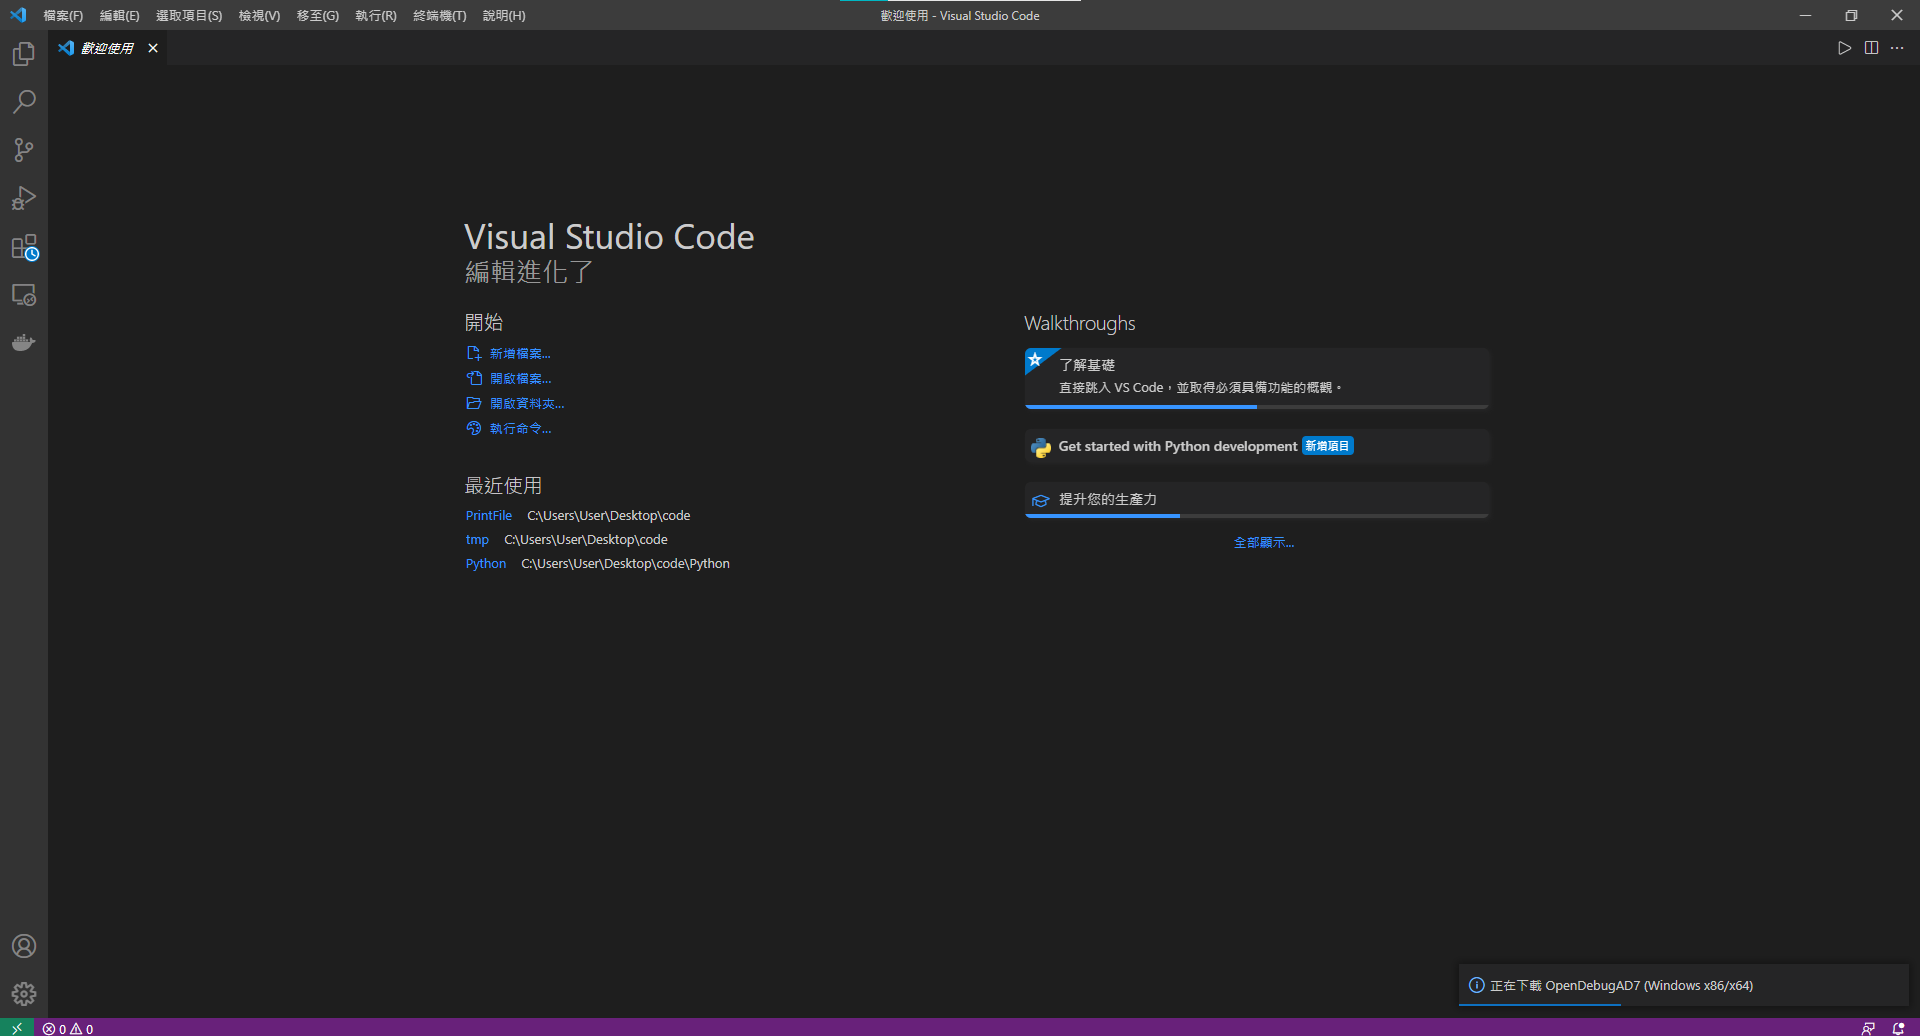Open the recent Python folder

click(x=485, y=564)
